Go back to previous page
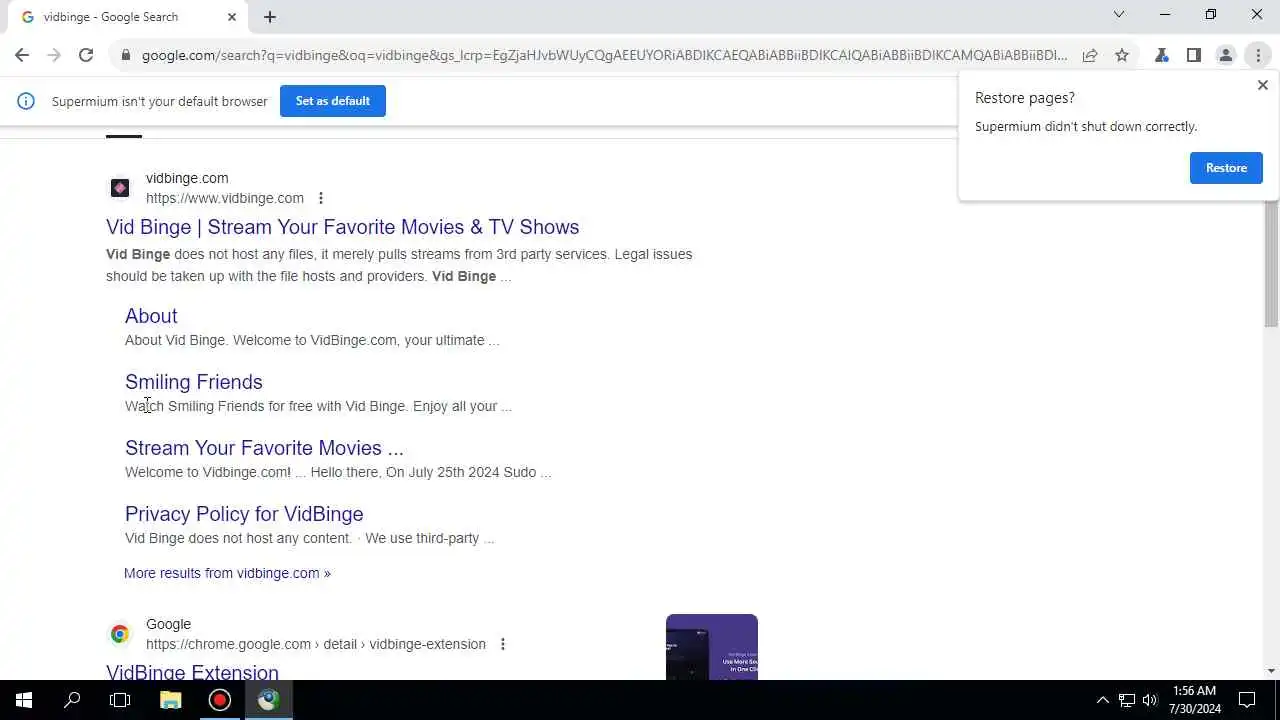The width and height of the screenshot is (1280, 720). [22, 55]
